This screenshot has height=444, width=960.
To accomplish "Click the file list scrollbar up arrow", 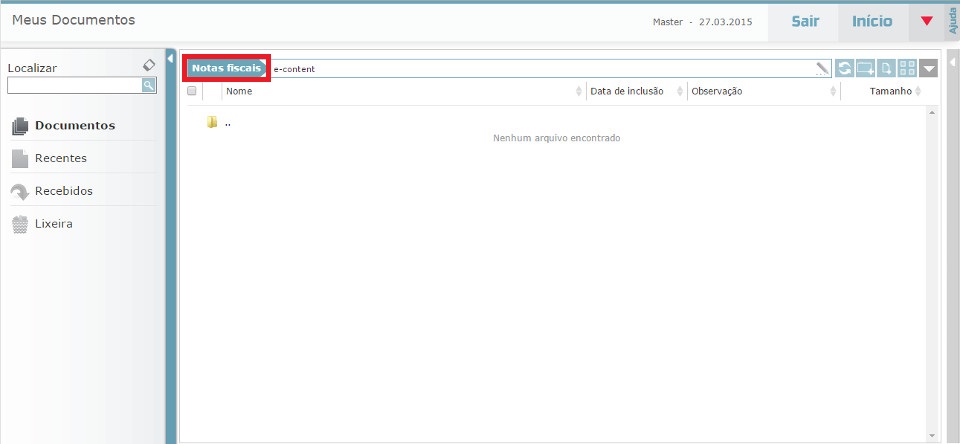I will [x=932, y=113].
